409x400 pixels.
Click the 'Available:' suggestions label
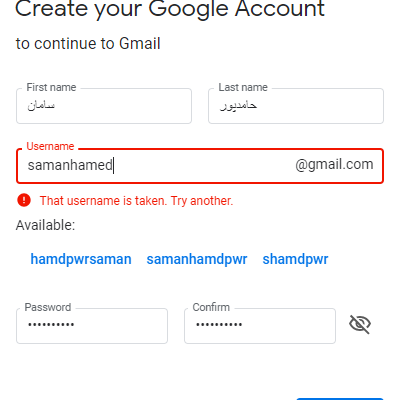(45, 225)
